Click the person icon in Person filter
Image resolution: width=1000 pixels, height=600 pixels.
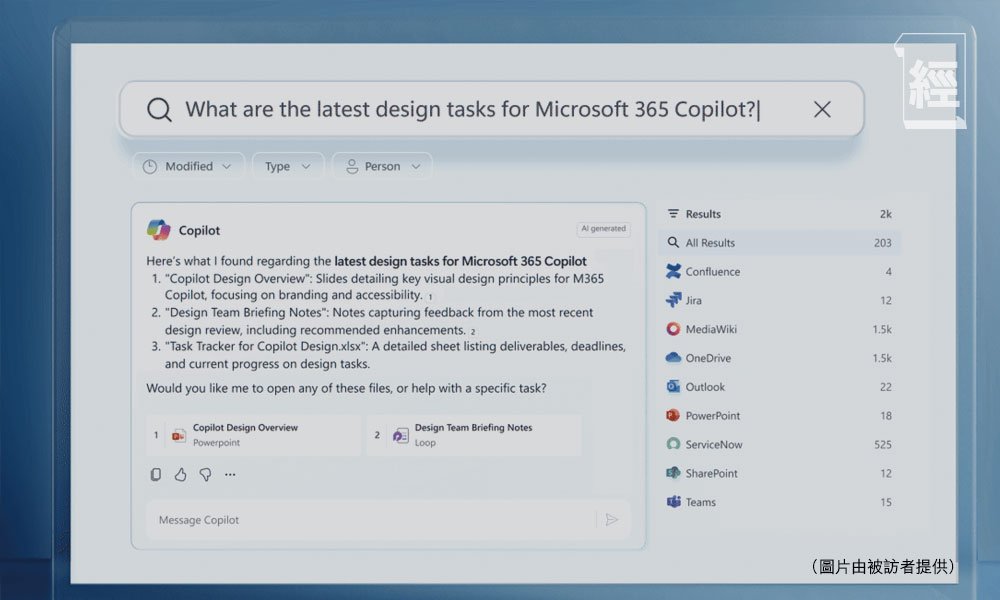[351, 166]
